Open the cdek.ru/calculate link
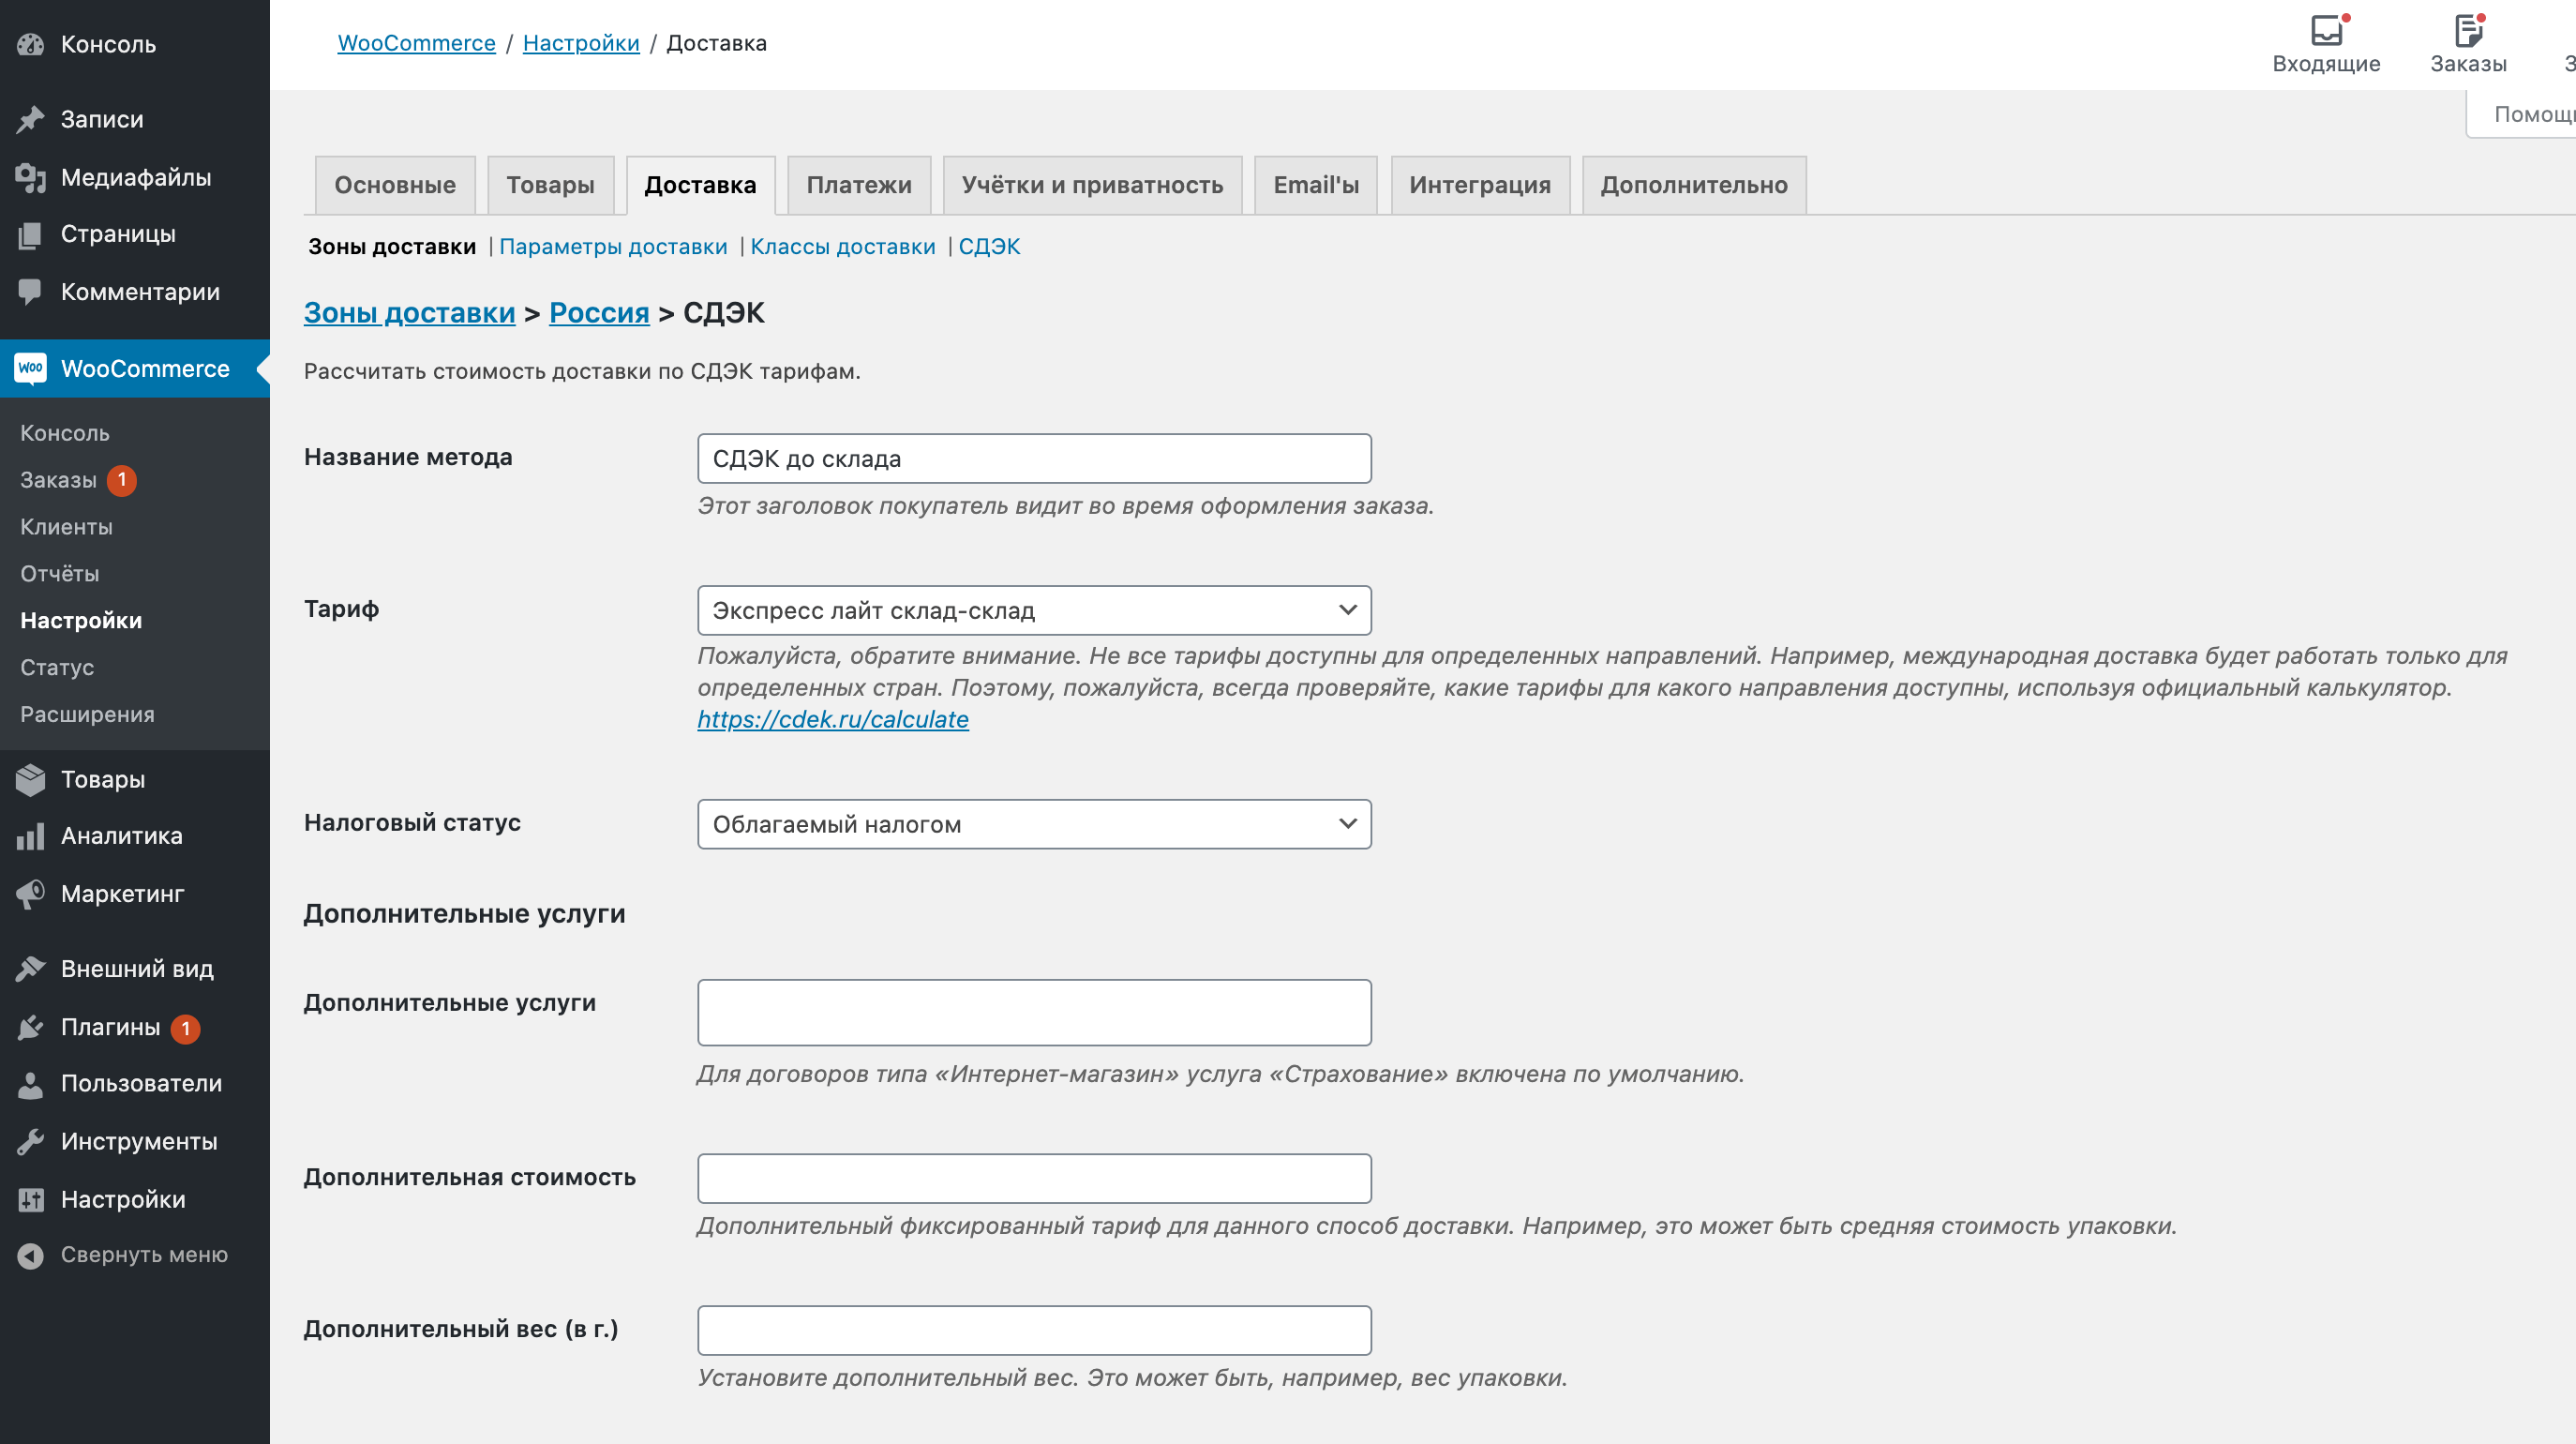The height and width of the screenshot is (1444, 2576). [833, 719]
